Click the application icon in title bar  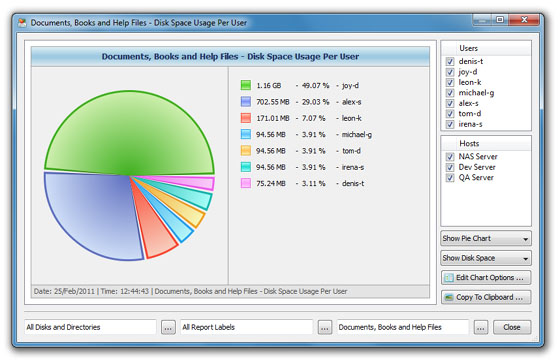pyautogui.click(x=22, y=23)
